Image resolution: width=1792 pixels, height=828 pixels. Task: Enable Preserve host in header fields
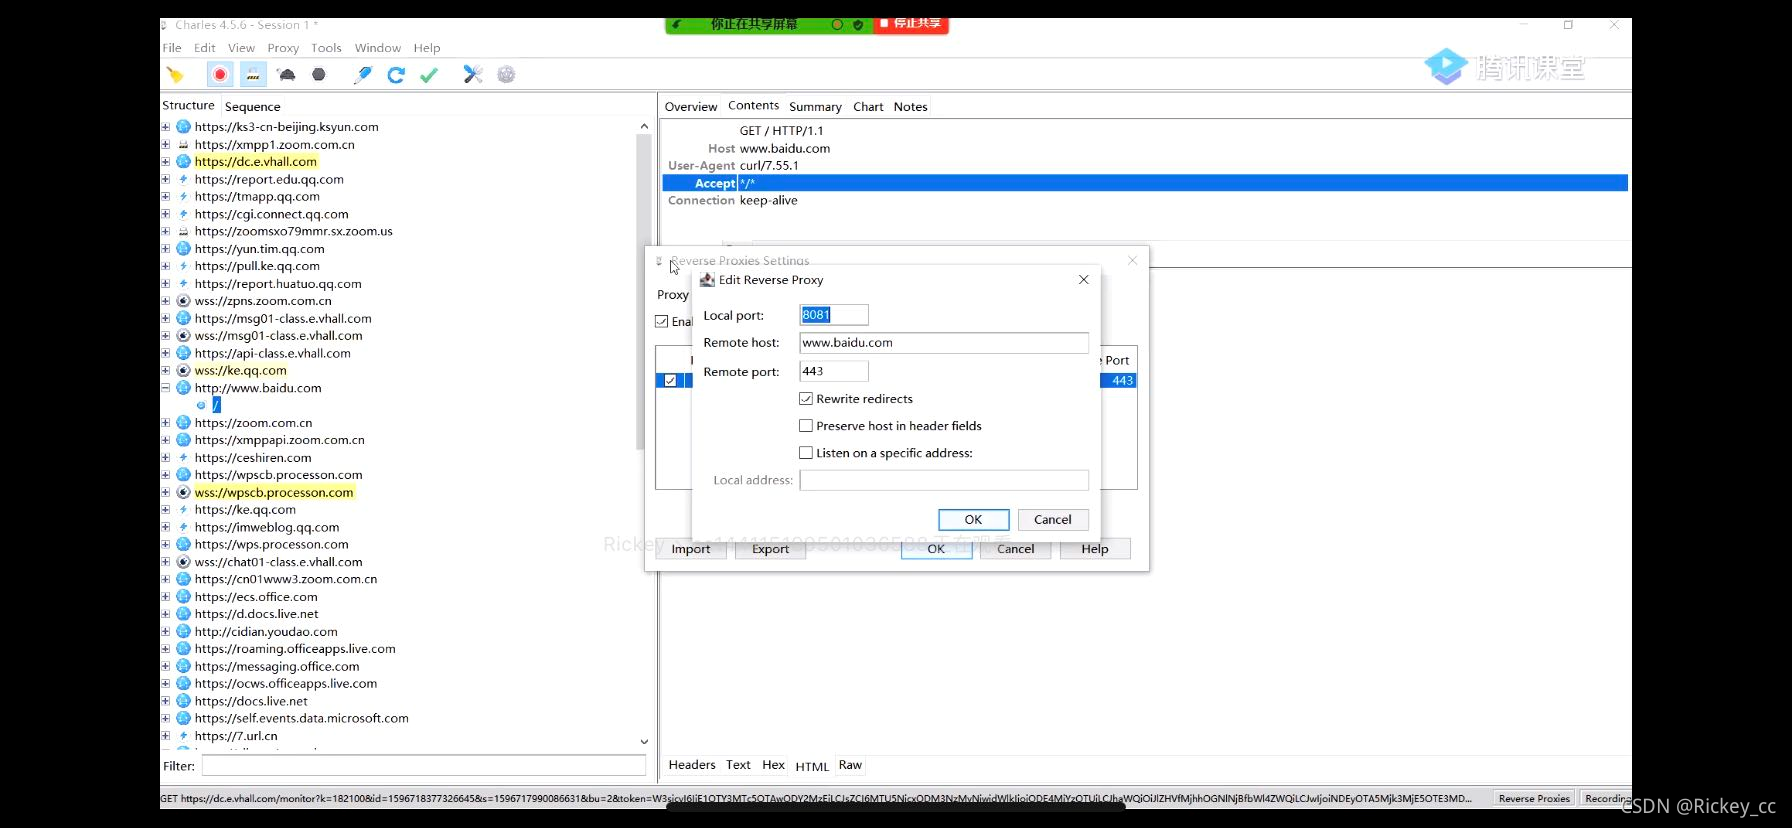[806, 426]
